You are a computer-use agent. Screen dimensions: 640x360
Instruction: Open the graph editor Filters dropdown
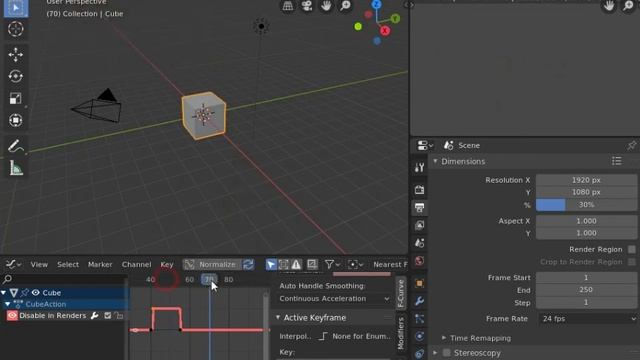pyautogui.click(x=333, y=264)
